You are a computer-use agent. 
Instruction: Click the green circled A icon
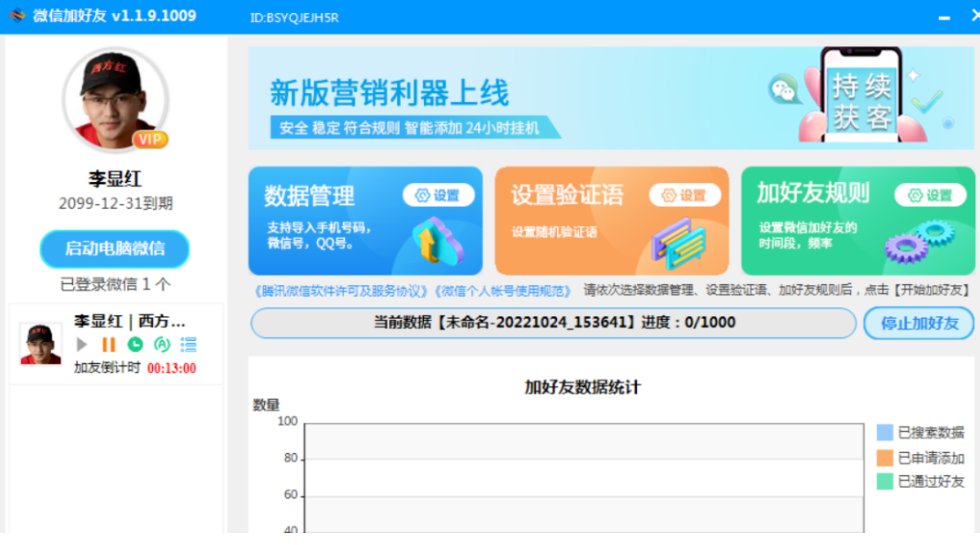162,344
